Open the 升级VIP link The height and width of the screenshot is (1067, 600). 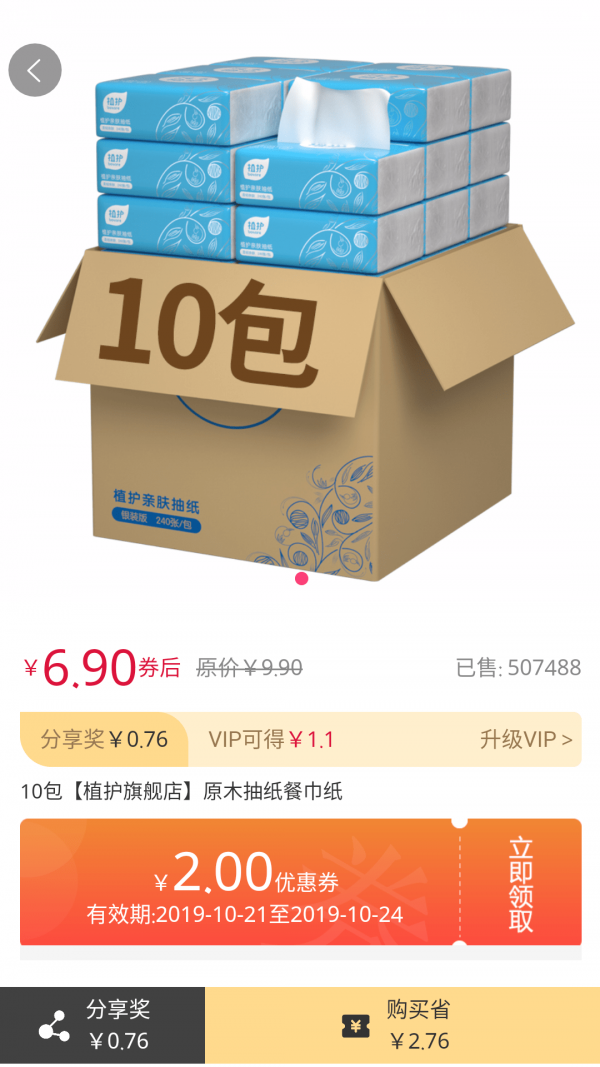(x=527, y=740)
